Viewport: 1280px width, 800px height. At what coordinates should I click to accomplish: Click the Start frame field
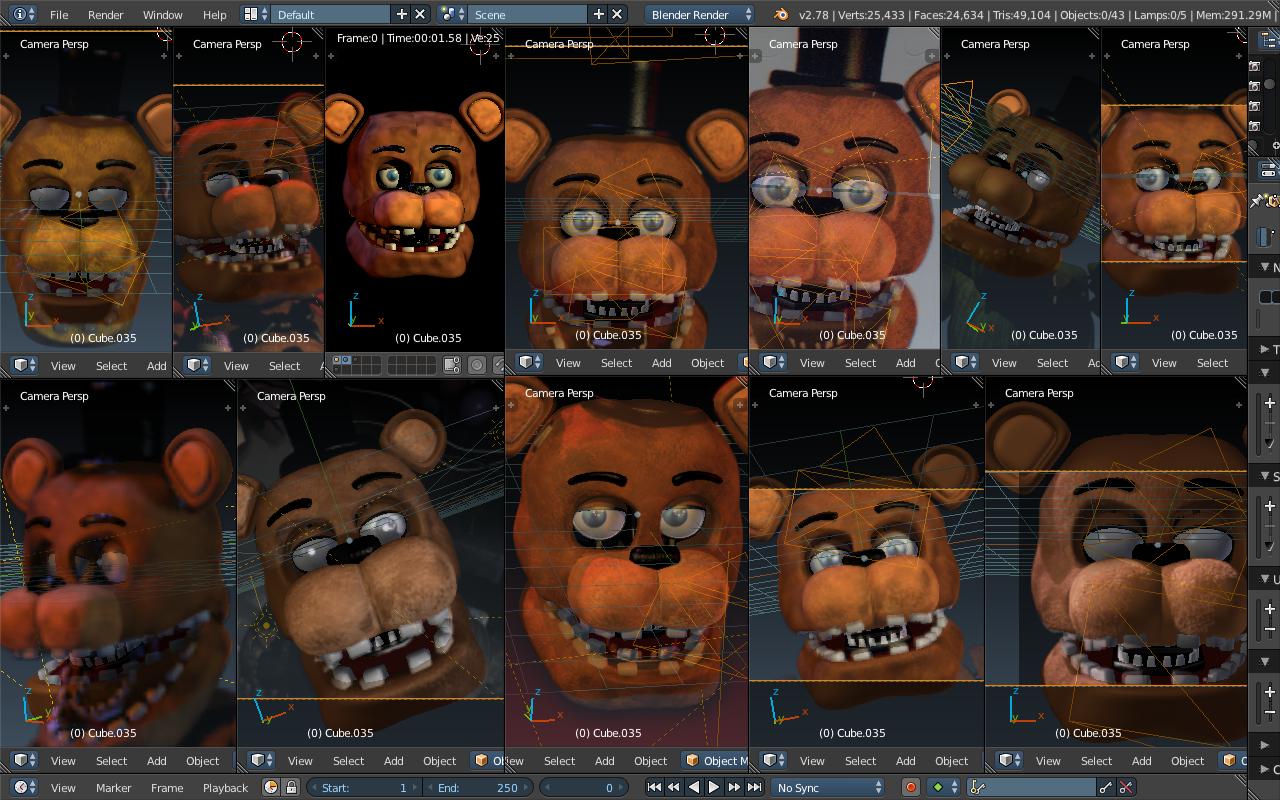click(365, 787)
